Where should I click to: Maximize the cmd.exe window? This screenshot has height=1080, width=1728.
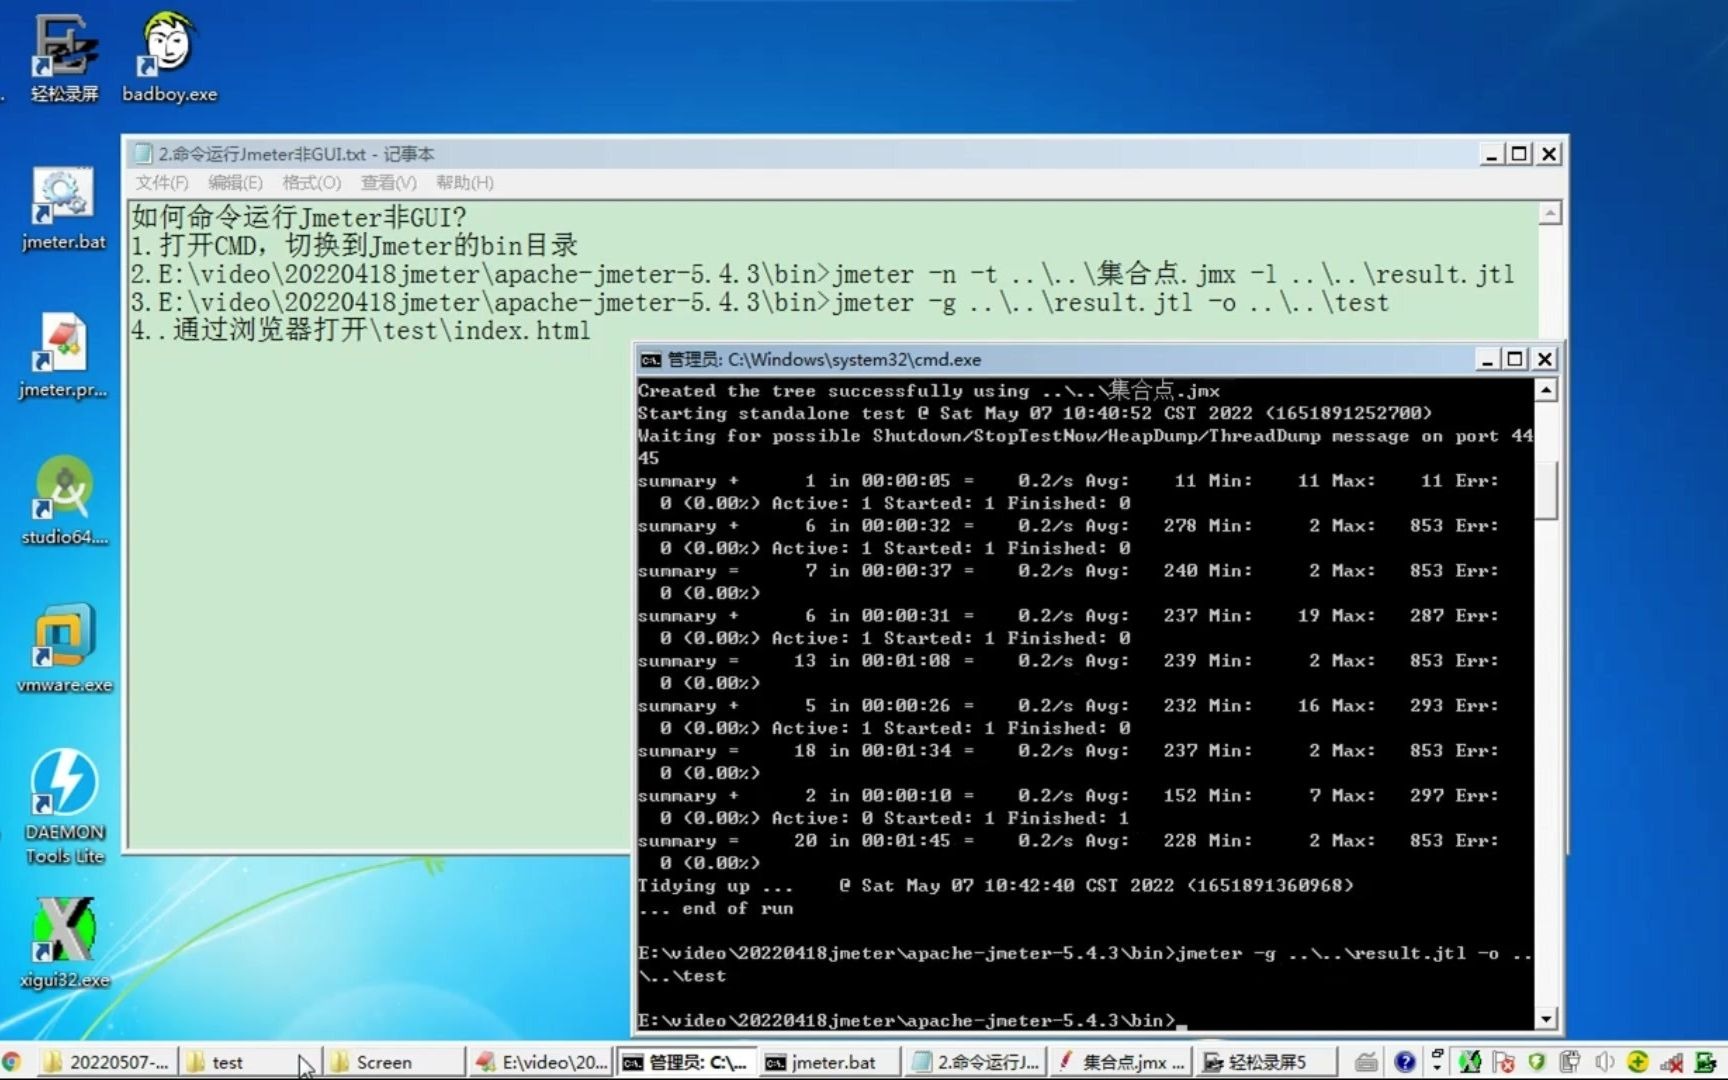(x=1515, y=359)
